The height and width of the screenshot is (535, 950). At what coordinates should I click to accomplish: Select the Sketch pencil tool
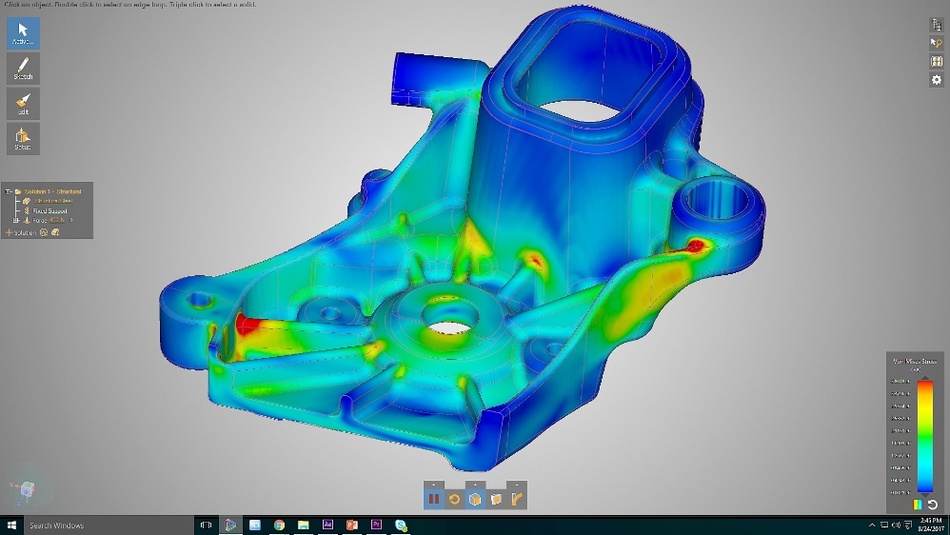tap(23, 68)
